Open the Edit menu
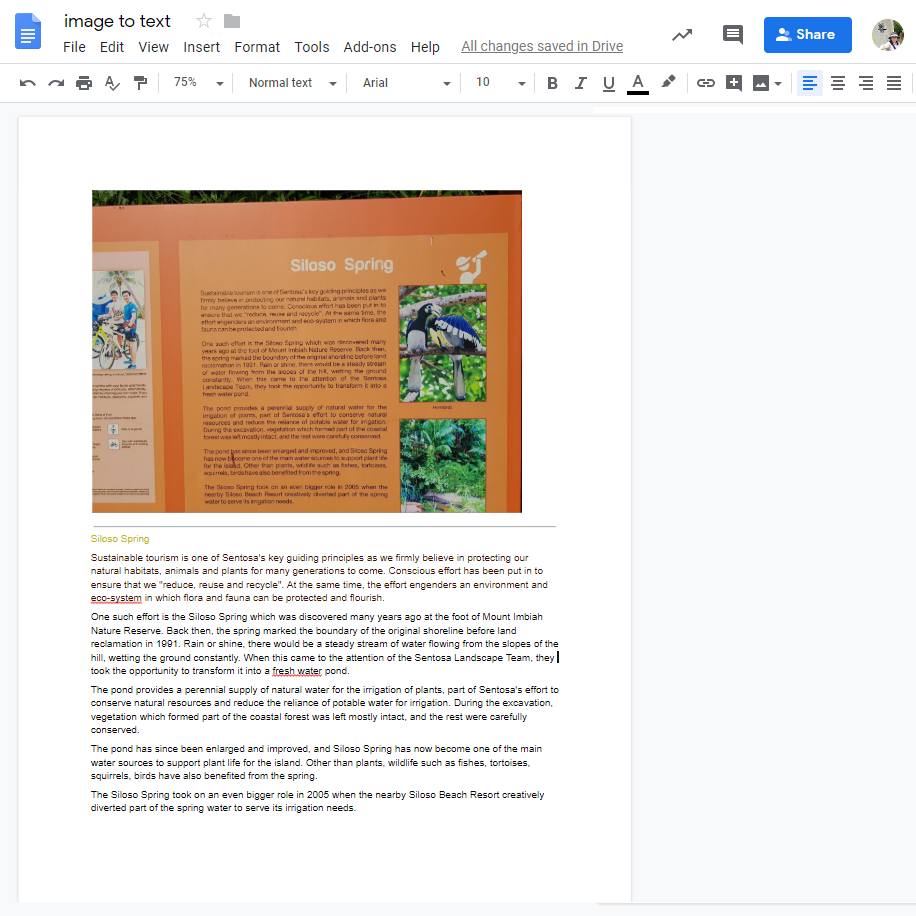 [112, 47]
